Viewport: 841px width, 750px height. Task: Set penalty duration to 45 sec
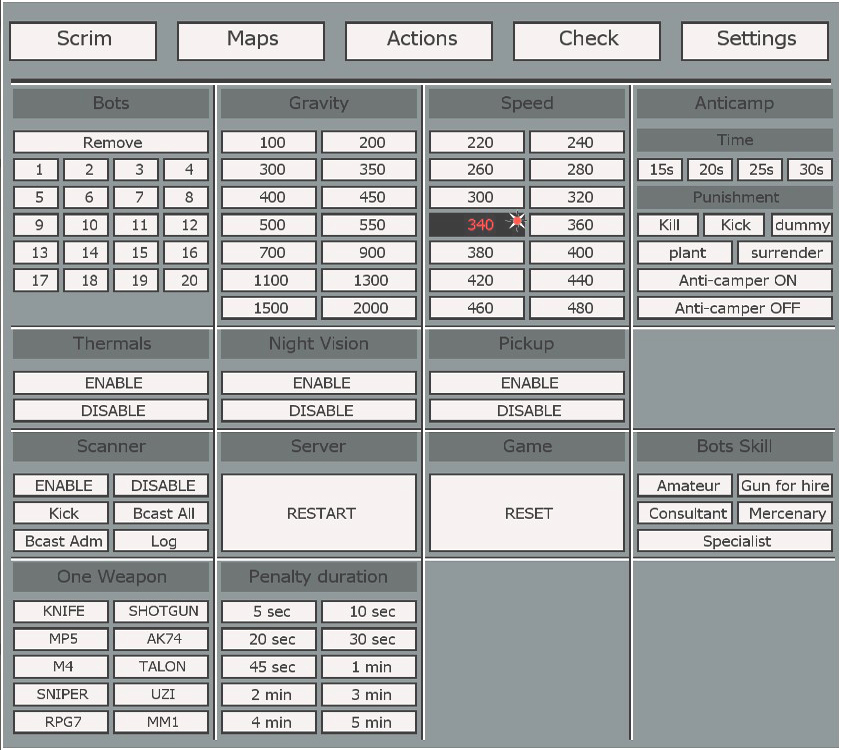(x=269, y=667)
